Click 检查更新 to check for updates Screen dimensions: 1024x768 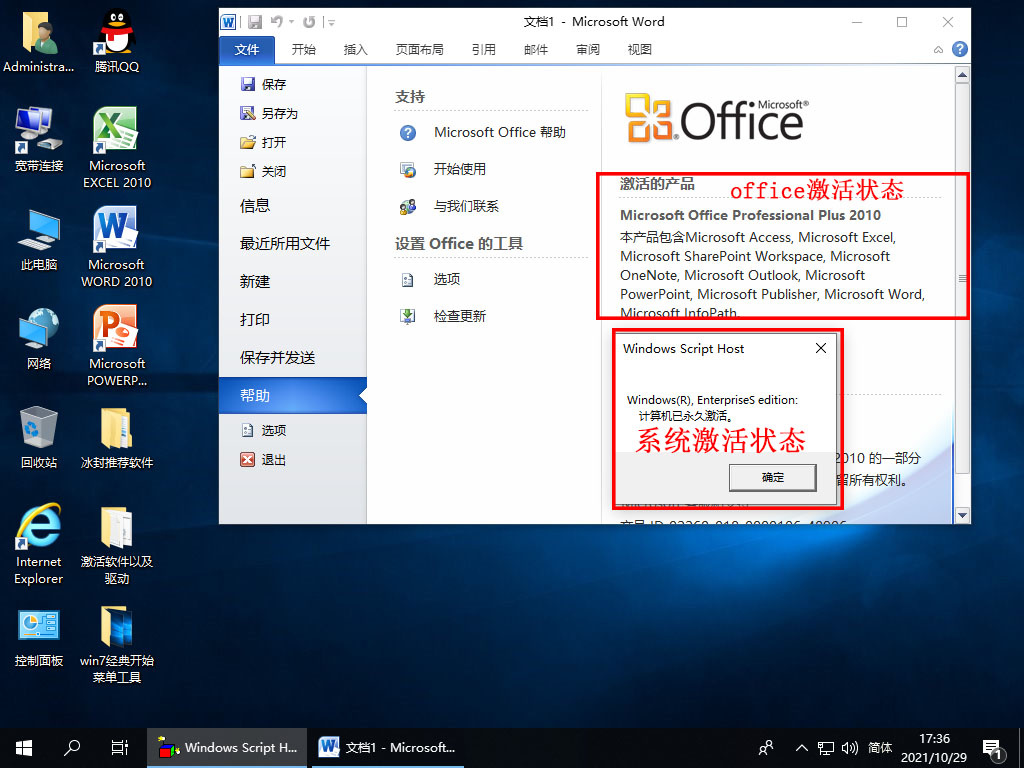coord(443,317)
